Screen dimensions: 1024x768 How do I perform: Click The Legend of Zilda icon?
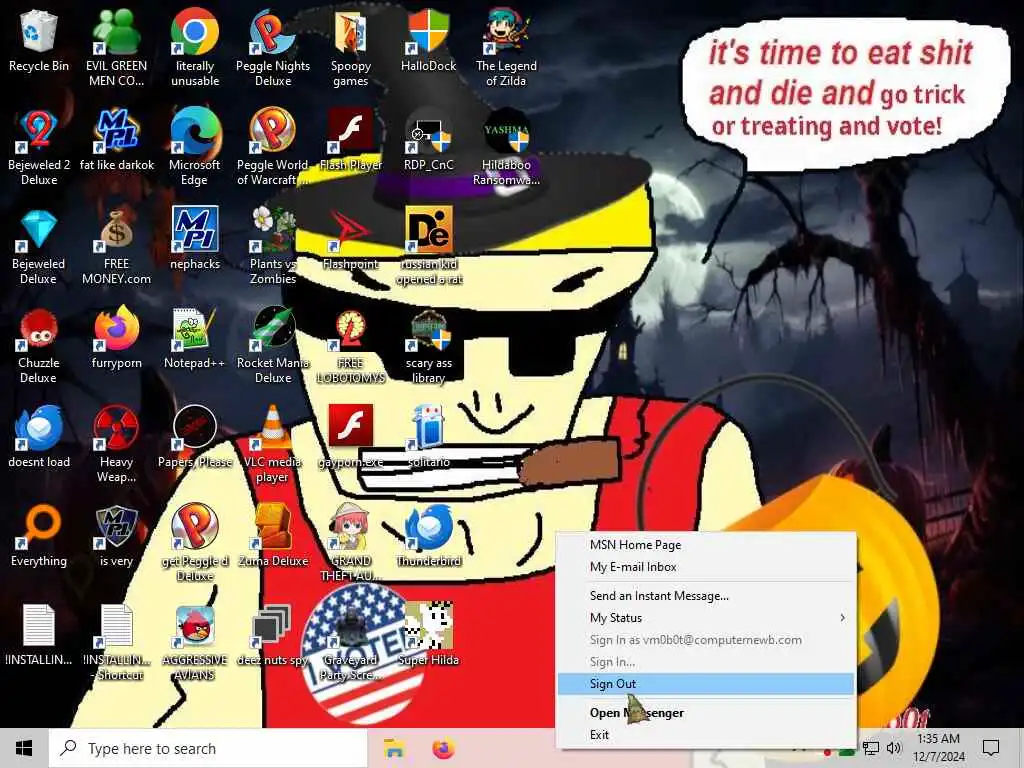(506, 47)
